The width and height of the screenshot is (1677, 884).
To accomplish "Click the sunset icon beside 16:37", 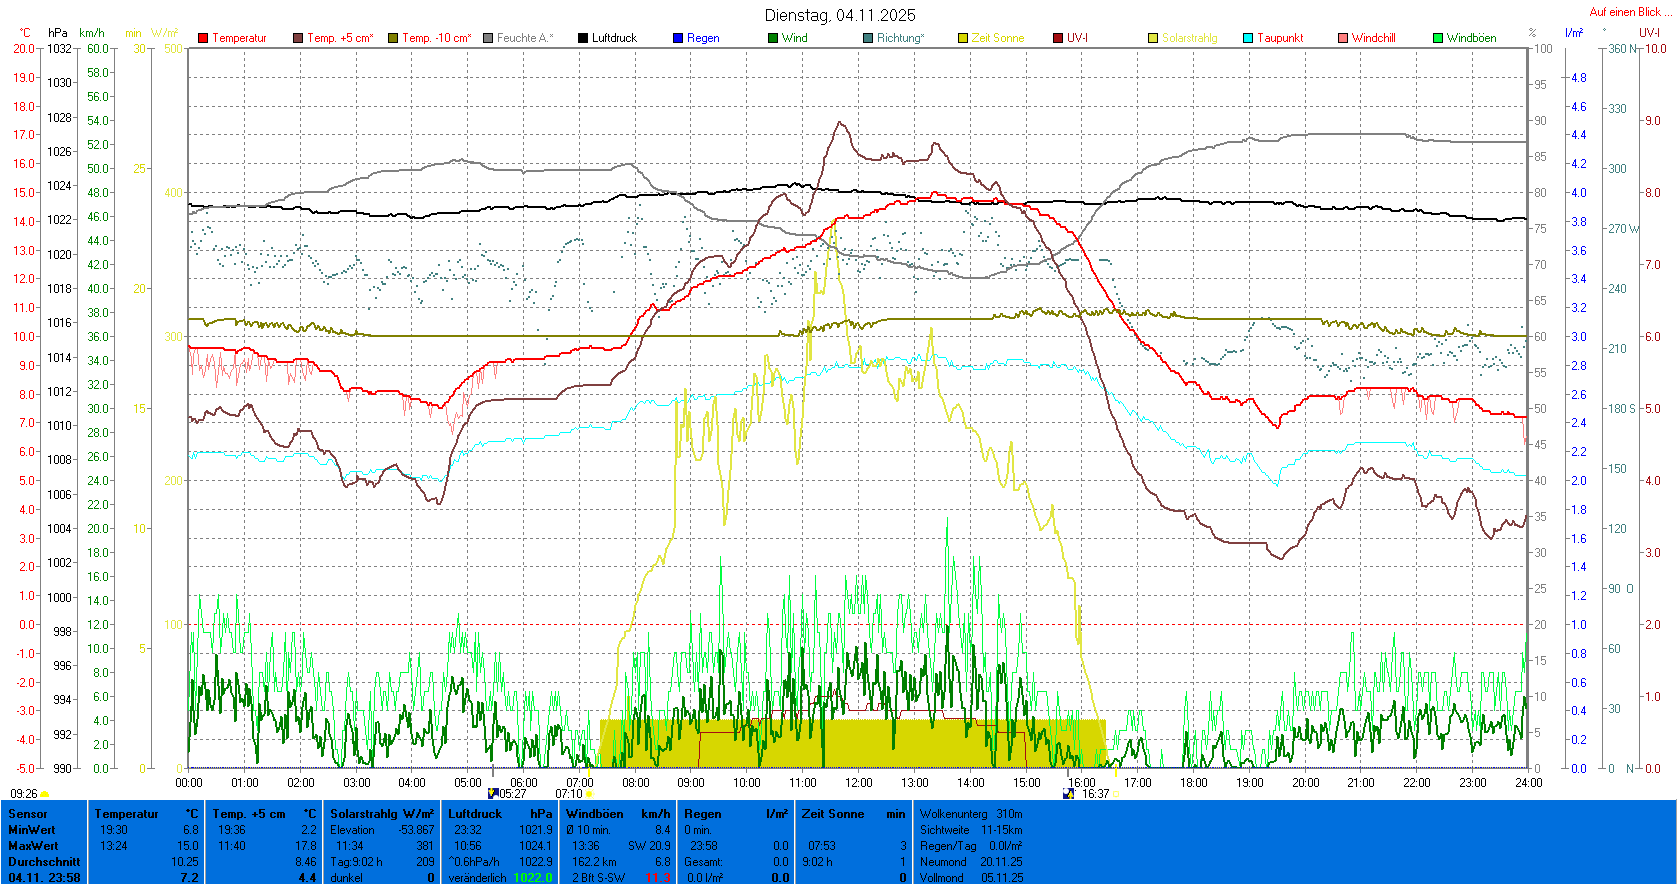I will [x=1069, y=793].
